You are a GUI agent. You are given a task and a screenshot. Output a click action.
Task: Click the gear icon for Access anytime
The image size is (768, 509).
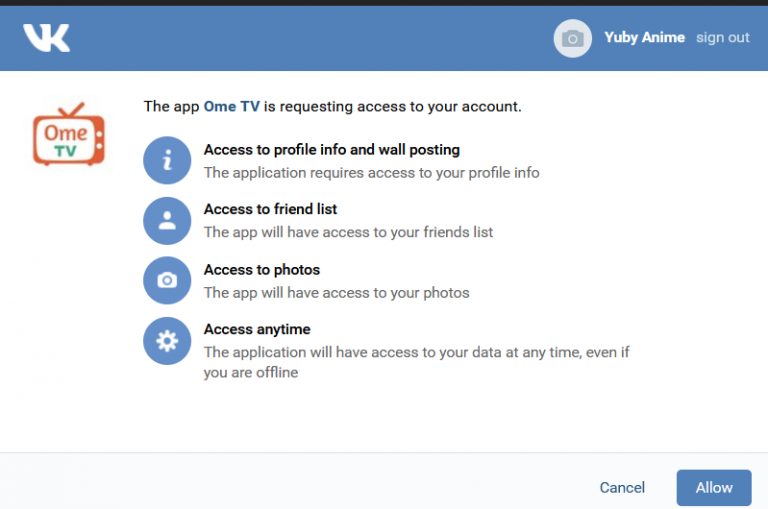tap(167, 341)
